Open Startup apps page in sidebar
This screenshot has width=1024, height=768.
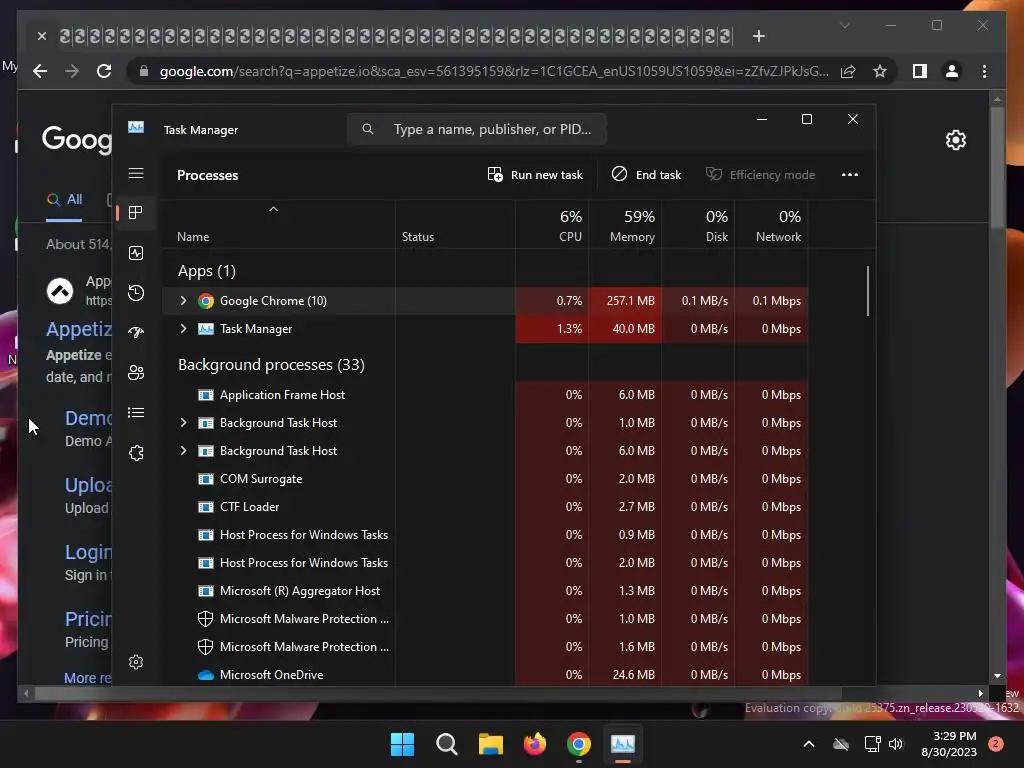pyautogui.click(x=136, y=332)
